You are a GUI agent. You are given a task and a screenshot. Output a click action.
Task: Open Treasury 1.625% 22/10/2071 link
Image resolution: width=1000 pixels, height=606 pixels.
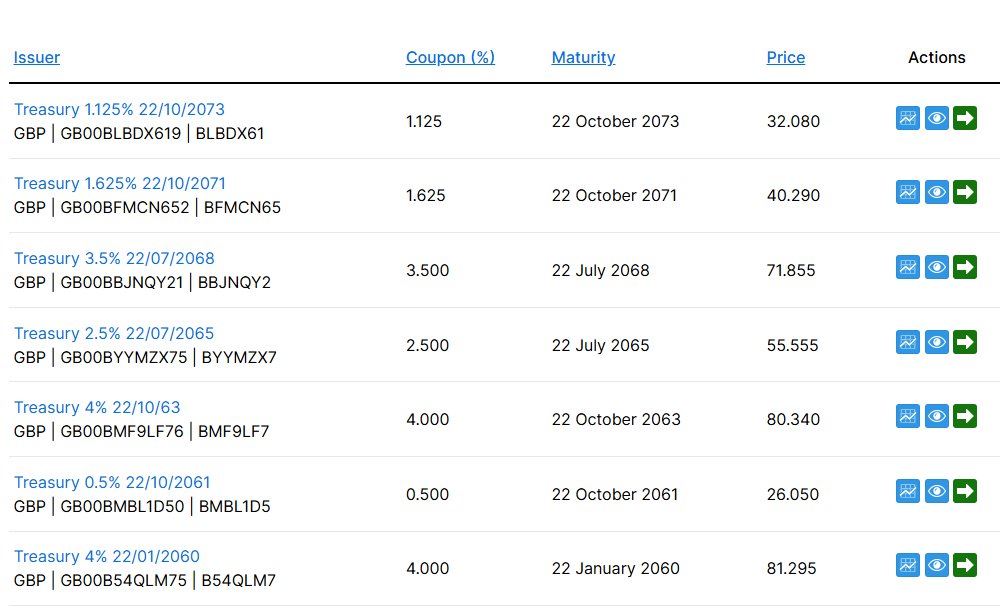click(x=120, y=184)
